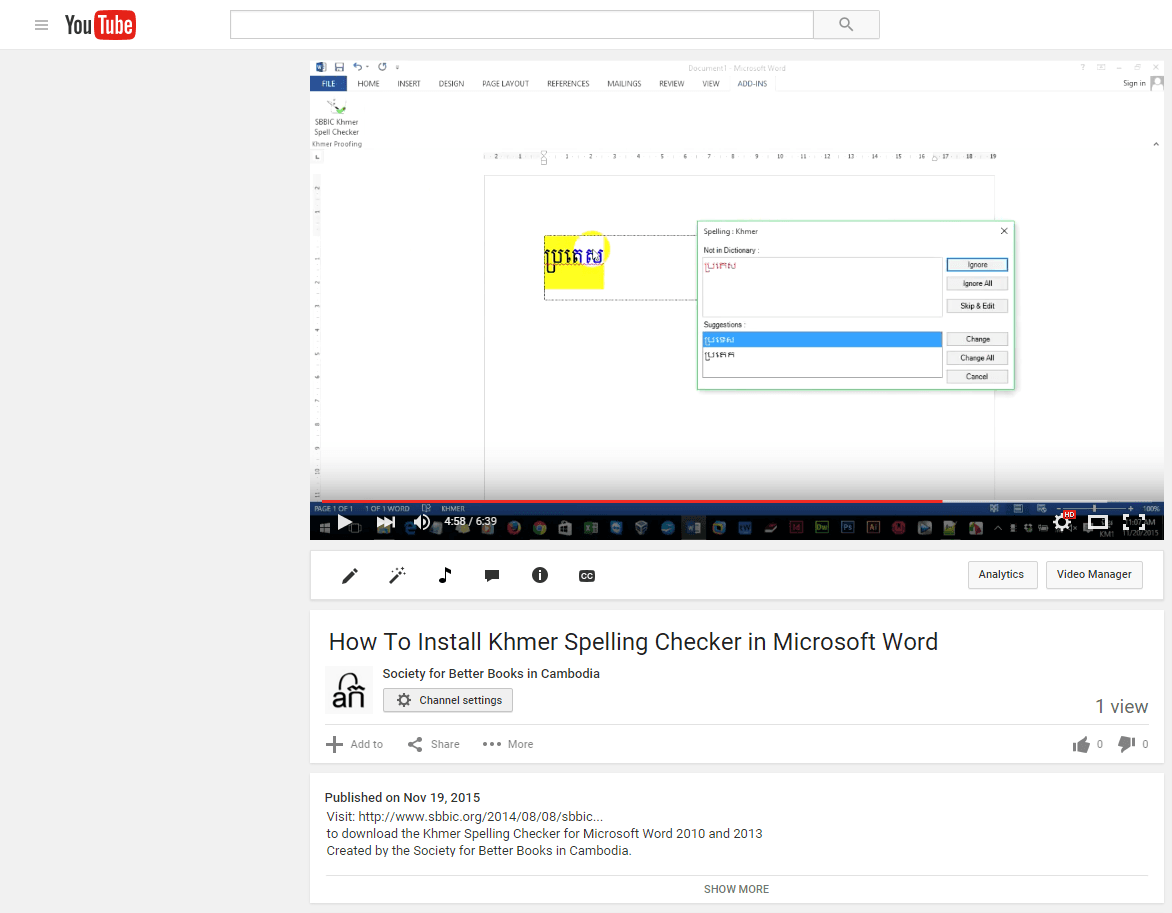The height and width of the screenshot is (913, 1172).
Task: Collapse the Word ribbon arrow
Action: (x=1156, y=144)
